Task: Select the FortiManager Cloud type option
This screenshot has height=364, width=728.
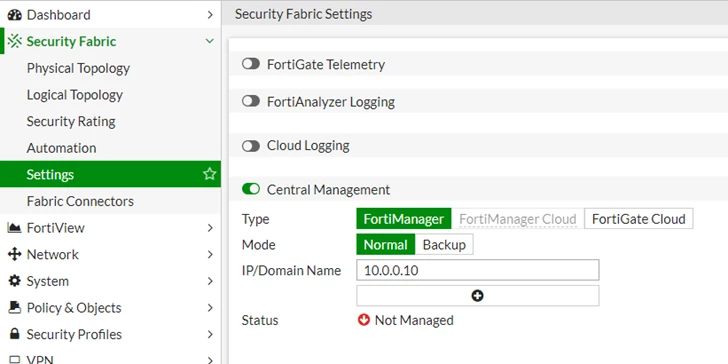Action: click(x=518, y=219)
